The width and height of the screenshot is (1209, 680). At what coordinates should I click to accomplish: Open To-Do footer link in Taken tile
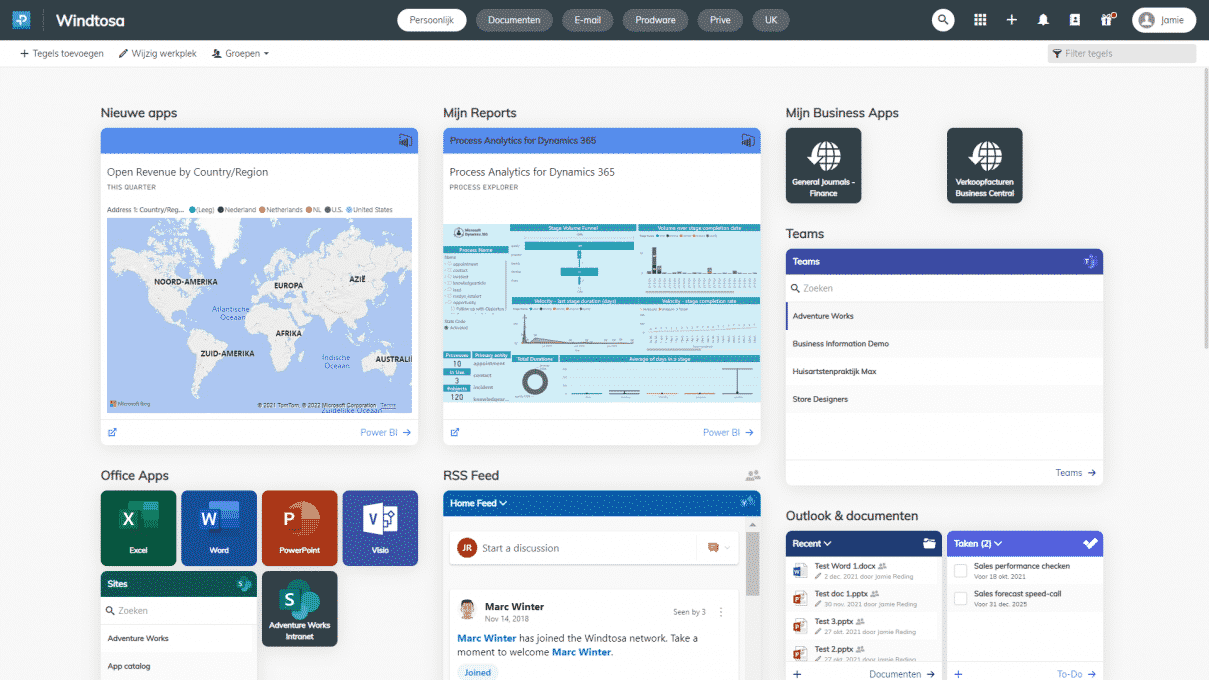(1077, 674)
